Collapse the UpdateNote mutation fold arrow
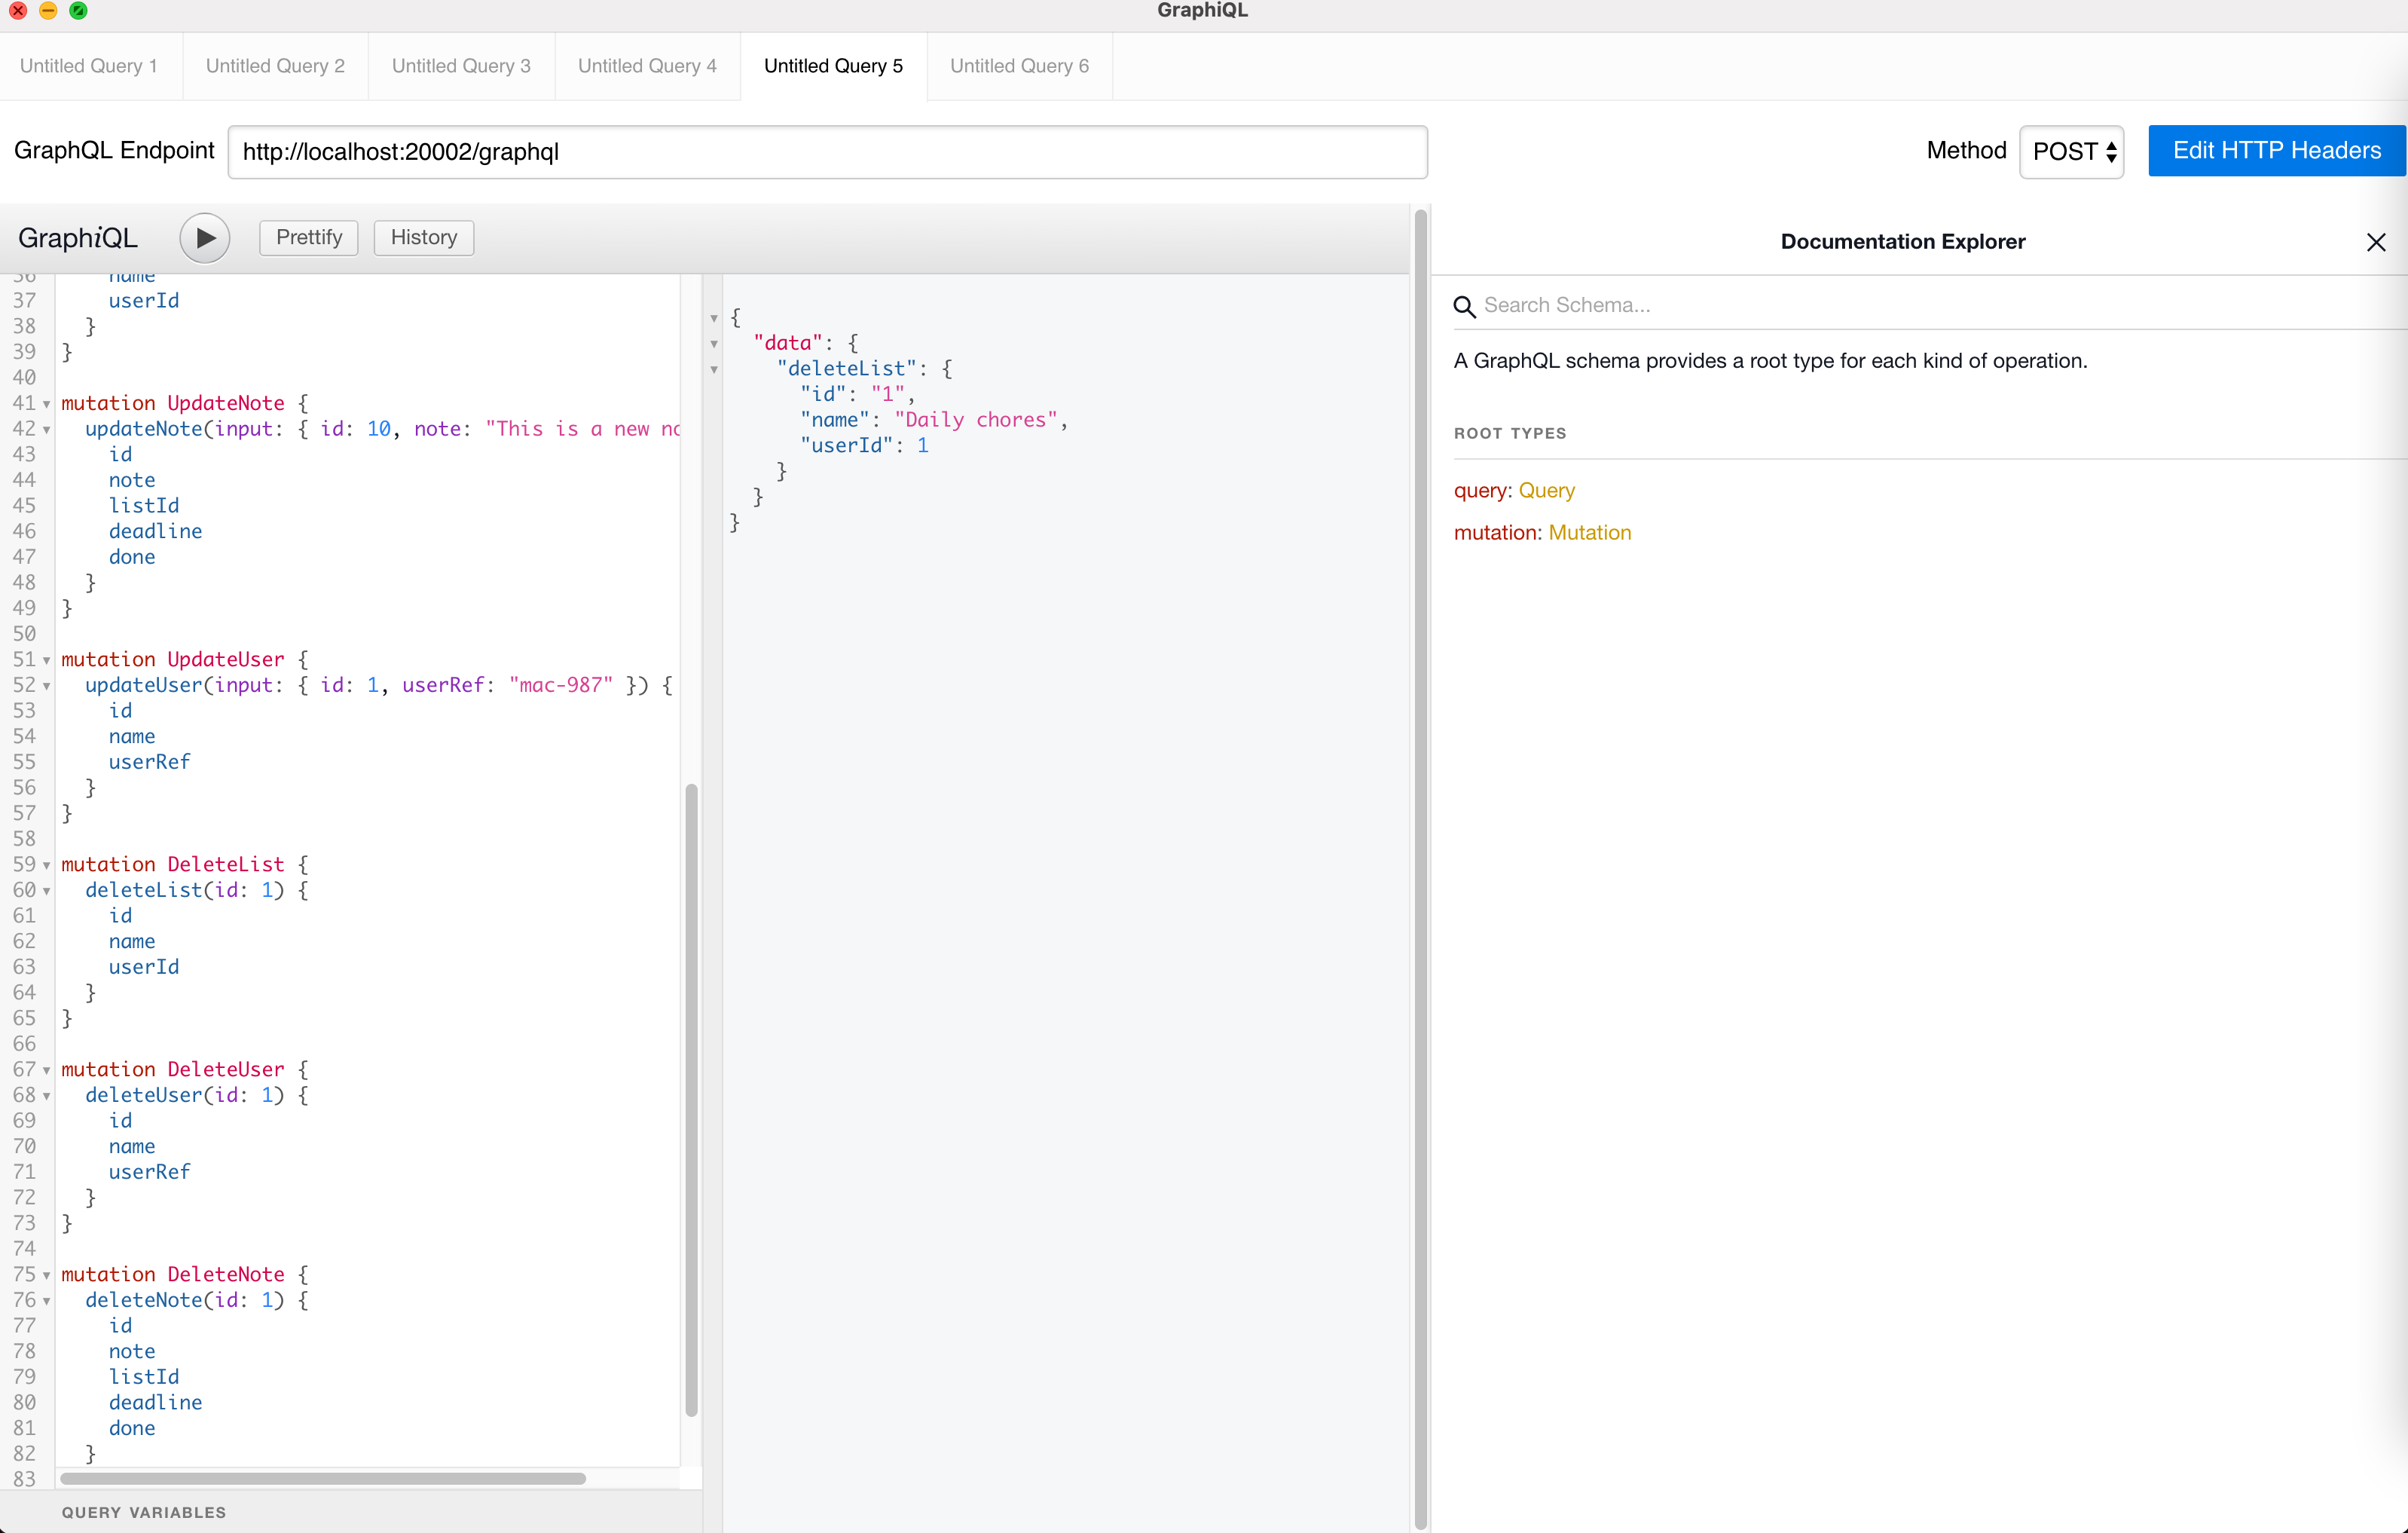2408x1533 pixels. pos(46,404)
